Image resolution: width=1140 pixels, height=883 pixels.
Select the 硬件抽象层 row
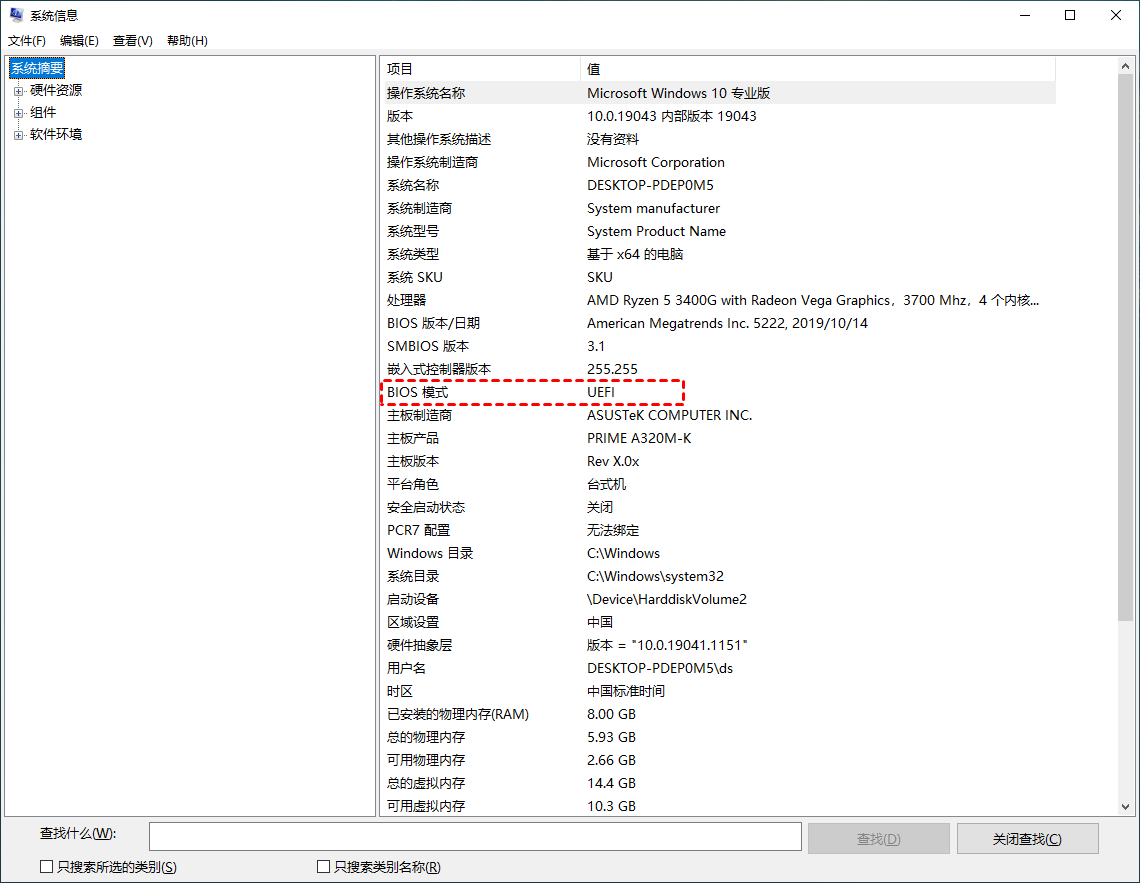coord(718,645)
